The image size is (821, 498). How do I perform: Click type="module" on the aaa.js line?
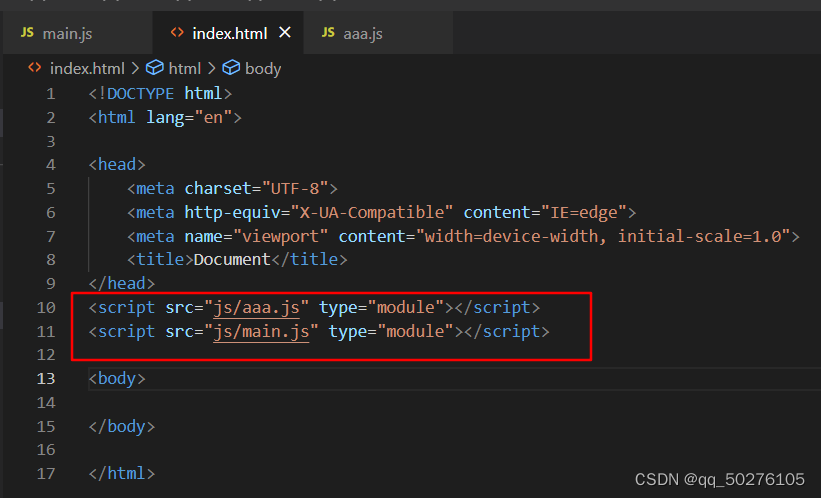382,307
